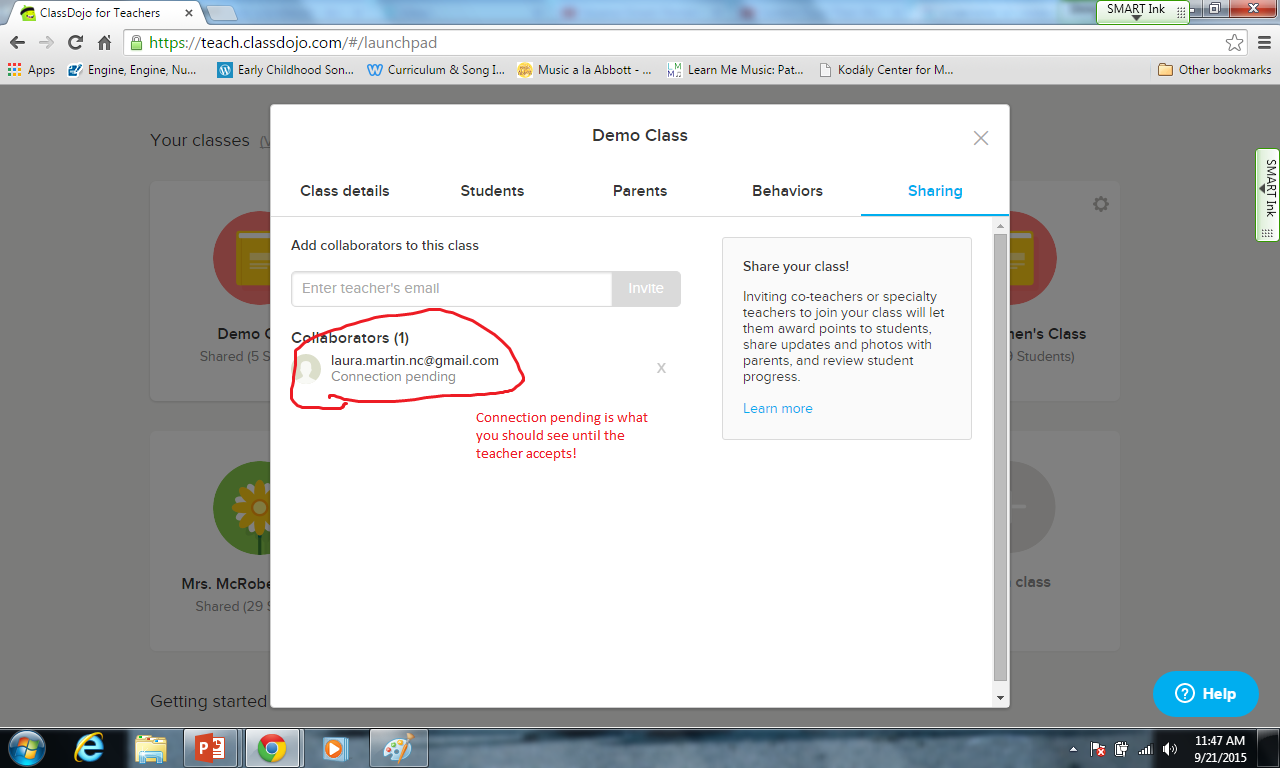Click collaborator avatar next to laura.martin.nc
1280x768 pixels.
(307, 369)
